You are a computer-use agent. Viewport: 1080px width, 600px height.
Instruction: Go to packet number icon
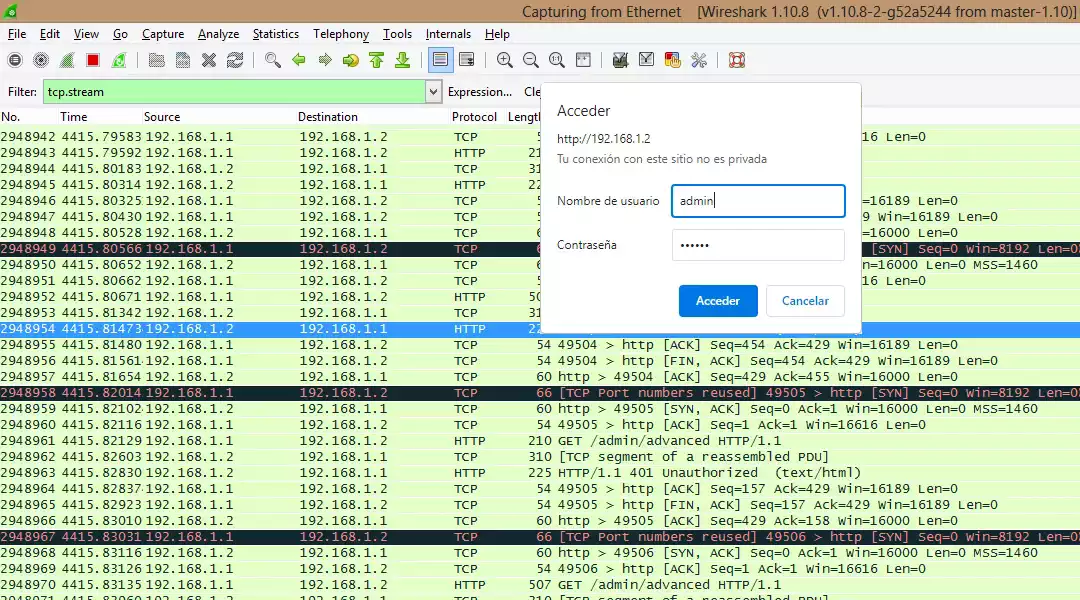click(x=351, y=61)
